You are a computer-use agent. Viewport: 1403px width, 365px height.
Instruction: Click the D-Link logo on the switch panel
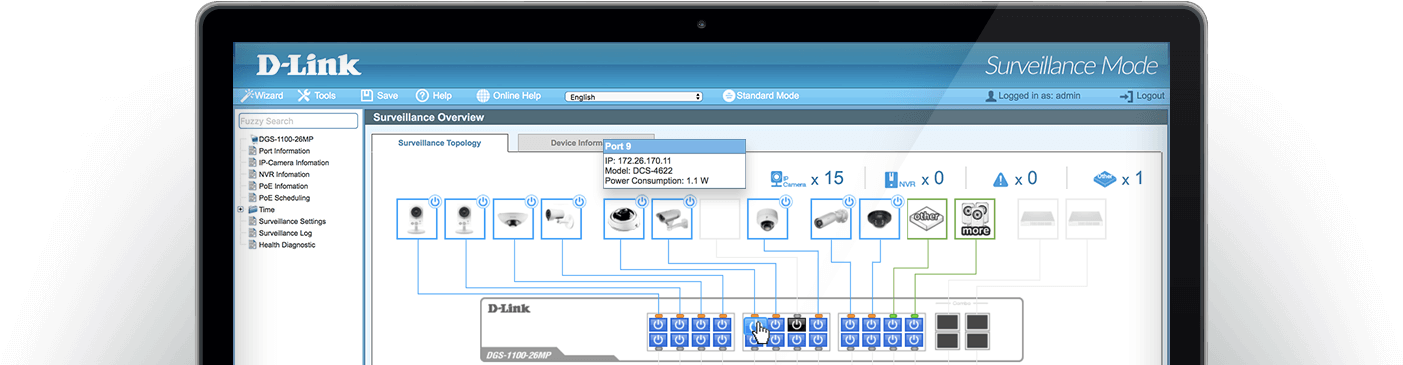click(509, 308)
